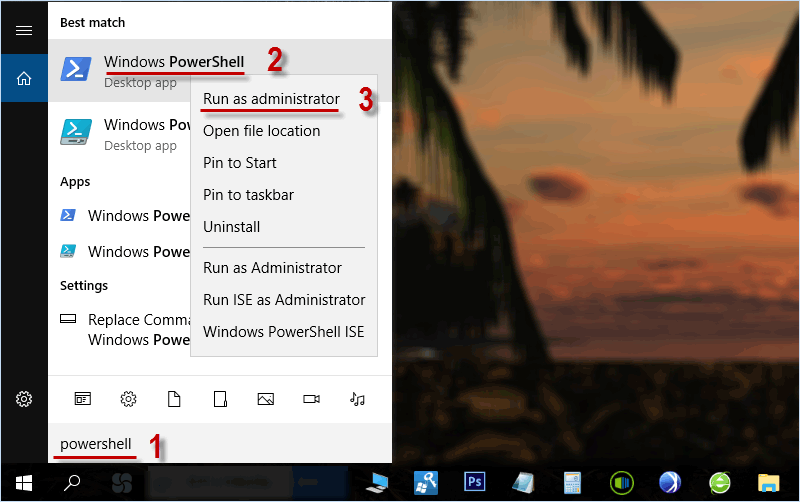Open second Windows PowerShell entry under Apps
The height and width of the screenshot is (502, 800).
(x=120, y=252)
